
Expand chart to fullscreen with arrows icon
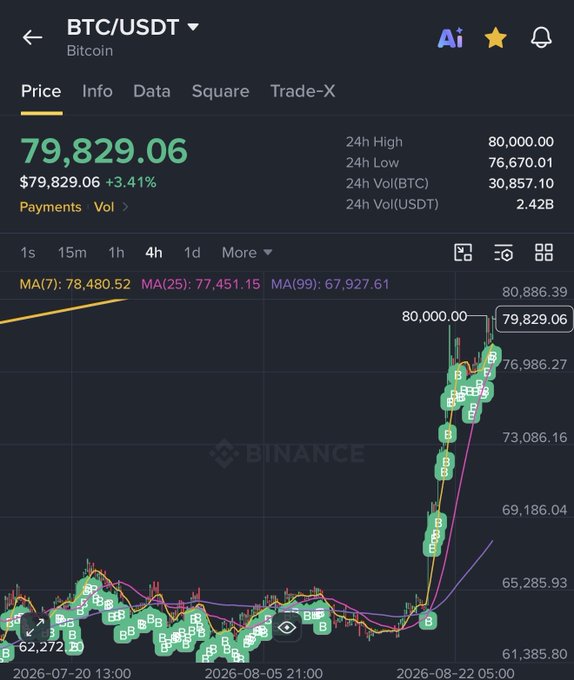[x=35, y=627]
